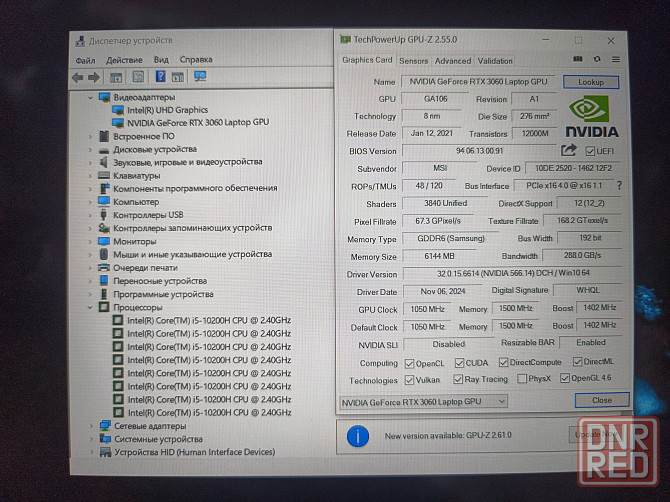Viewport: 670px width, 502px height.
Task: Click the BIOS export share icon
Action: pos(568,150)
